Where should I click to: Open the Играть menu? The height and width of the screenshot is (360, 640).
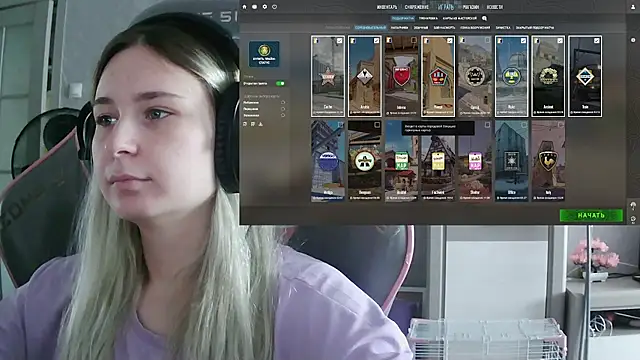tap(446, 7)
